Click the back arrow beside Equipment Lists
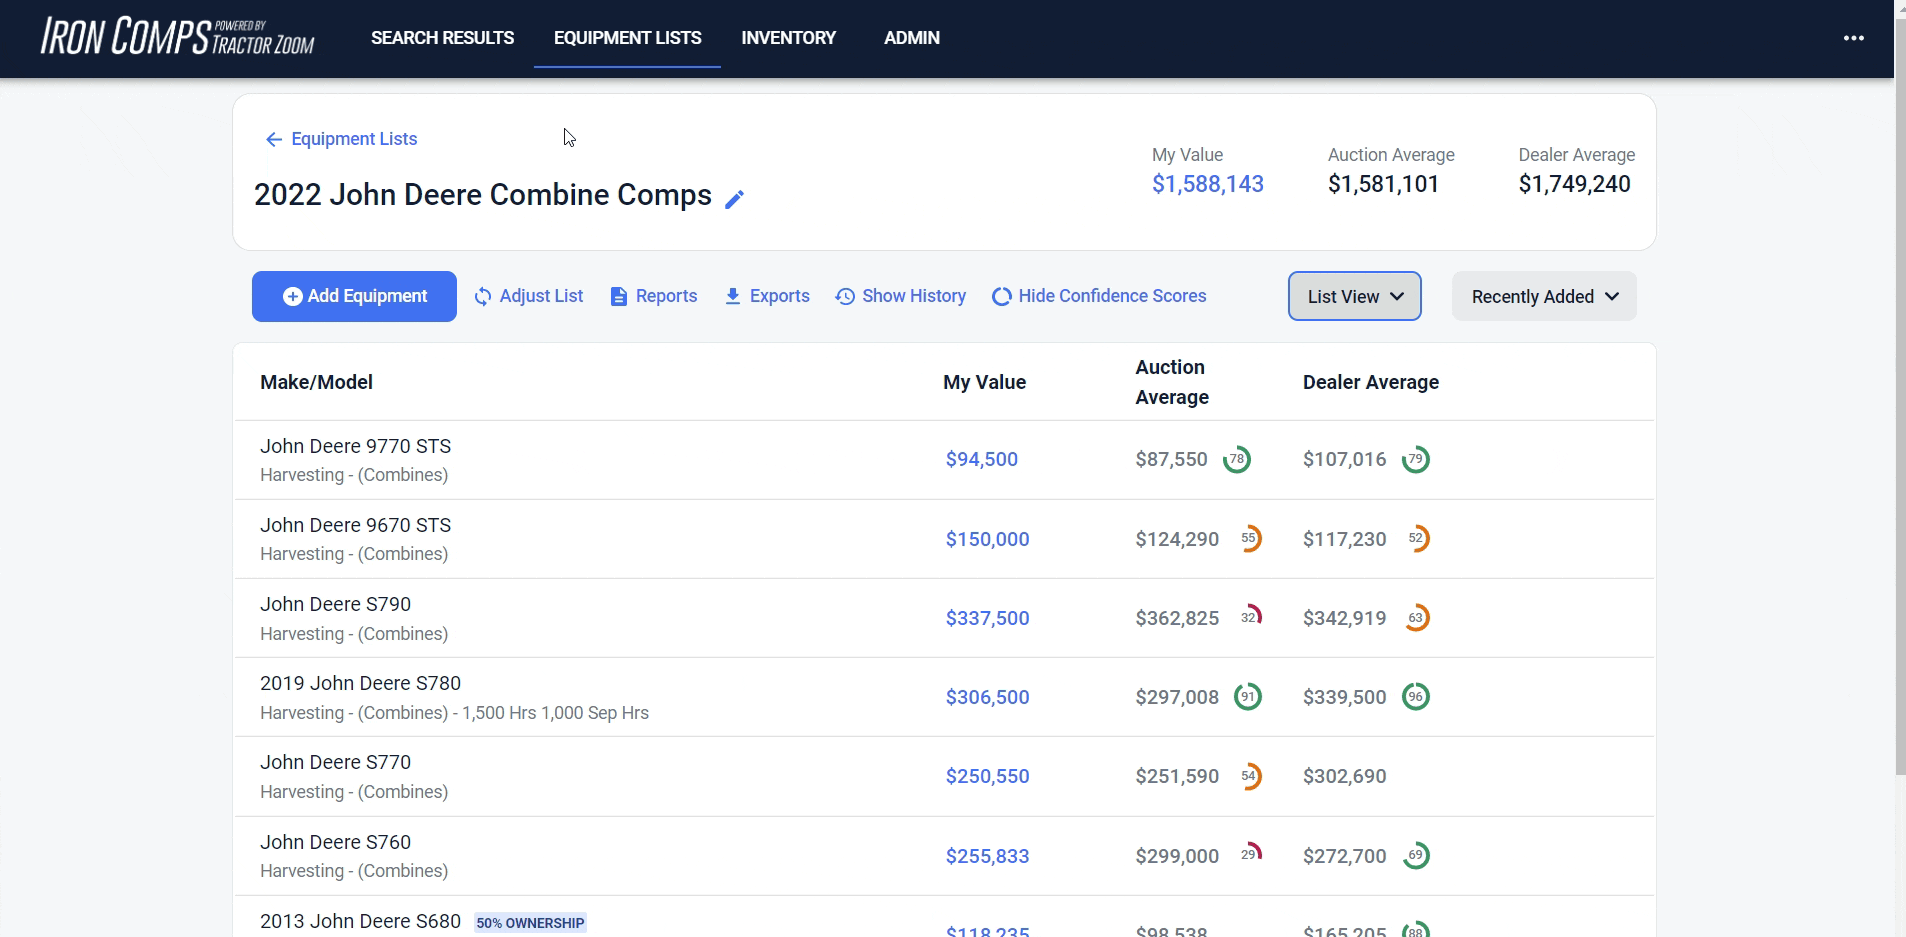The width and height of the screenshot is (1906, 937). (273, 139)
